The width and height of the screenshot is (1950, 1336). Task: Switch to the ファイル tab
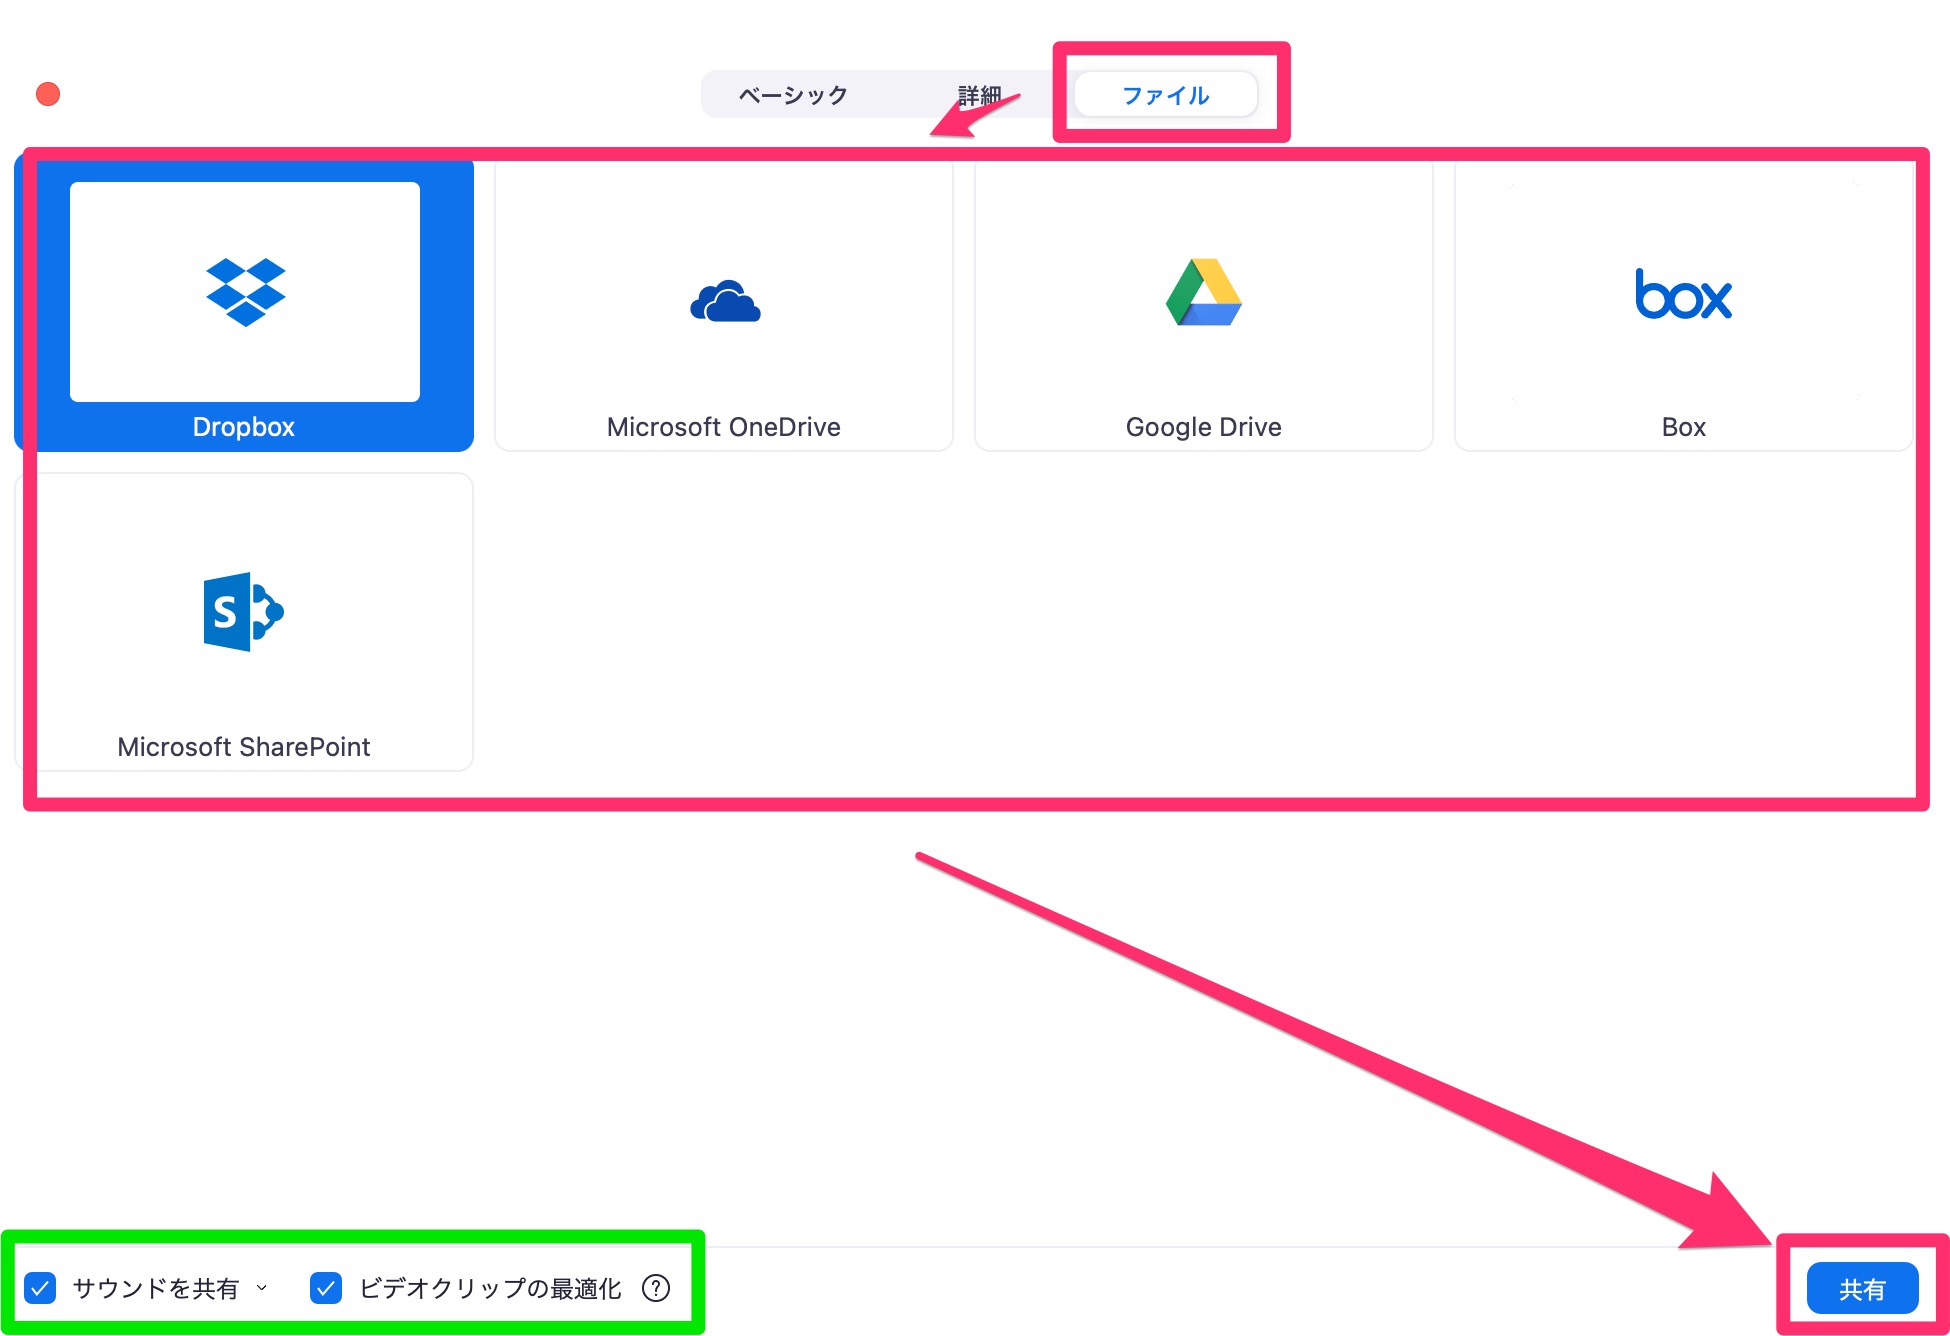click(x=1166, y=95)
